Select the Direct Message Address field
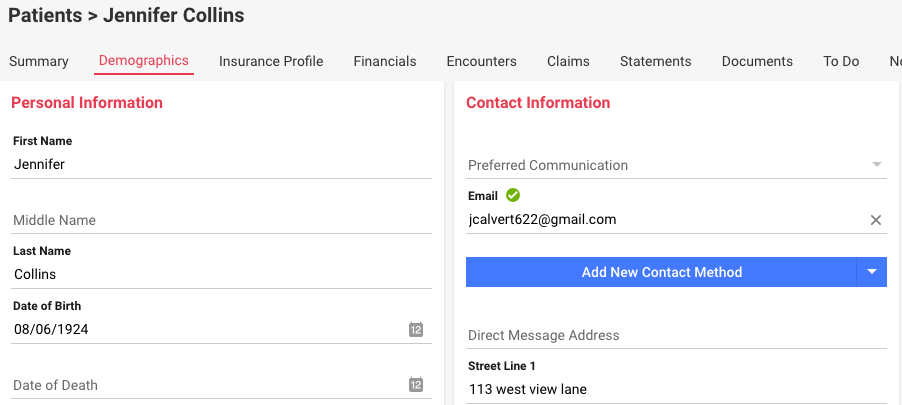902x405 pixels. click(x=676, y=335)
